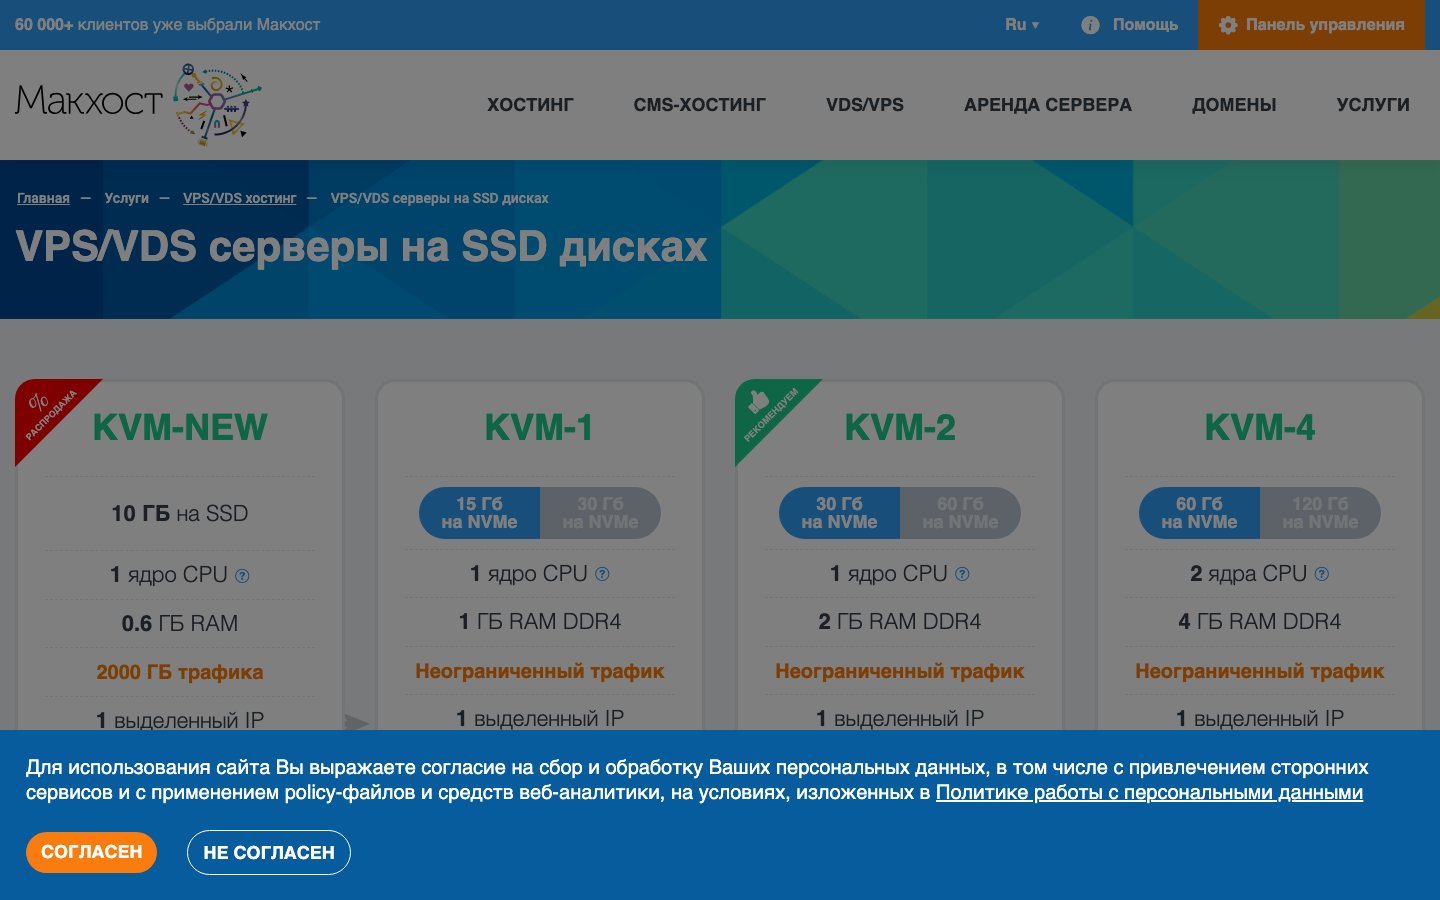Open the АРЕНДА СЕРВЕРА menu

(x=1048, y=105)
